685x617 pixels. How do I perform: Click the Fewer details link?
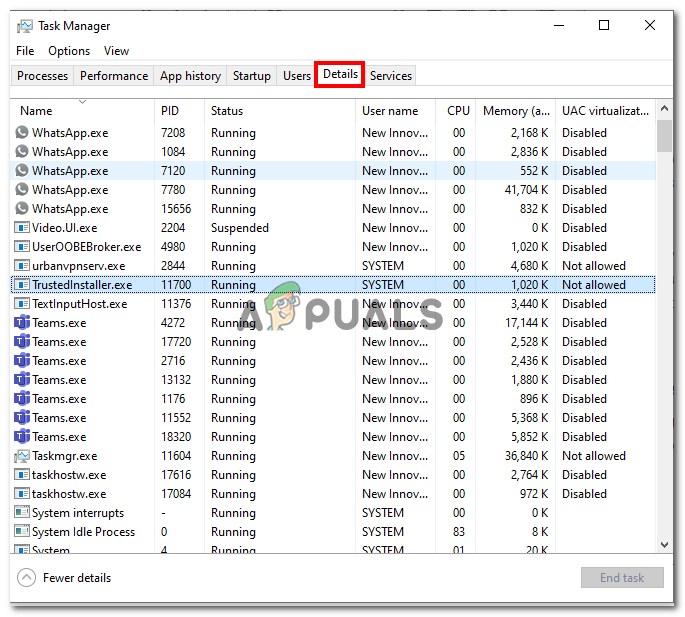click(x=77, y=578)
